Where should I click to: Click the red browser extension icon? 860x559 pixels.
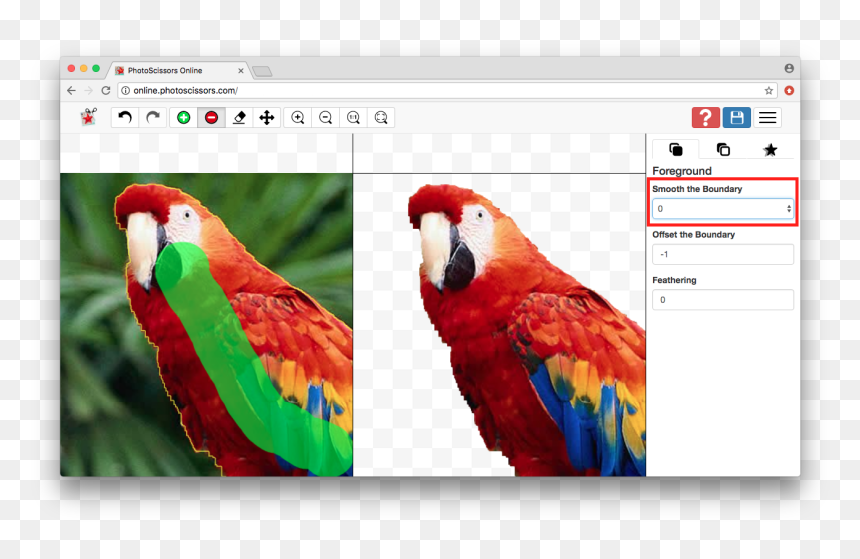tap(789, 91)
